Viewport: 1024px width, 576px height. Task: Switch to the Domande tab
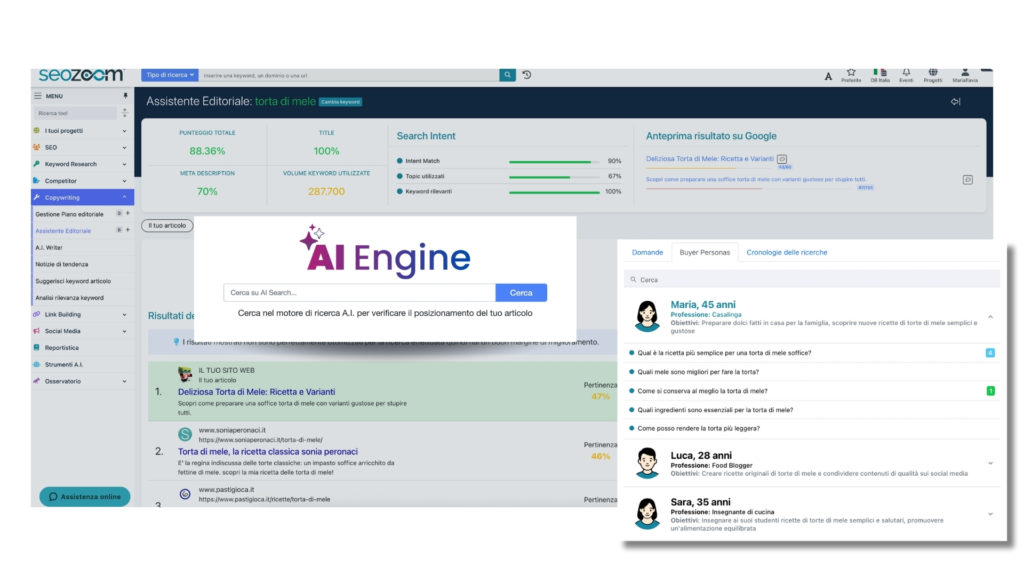tap(647, 252)
